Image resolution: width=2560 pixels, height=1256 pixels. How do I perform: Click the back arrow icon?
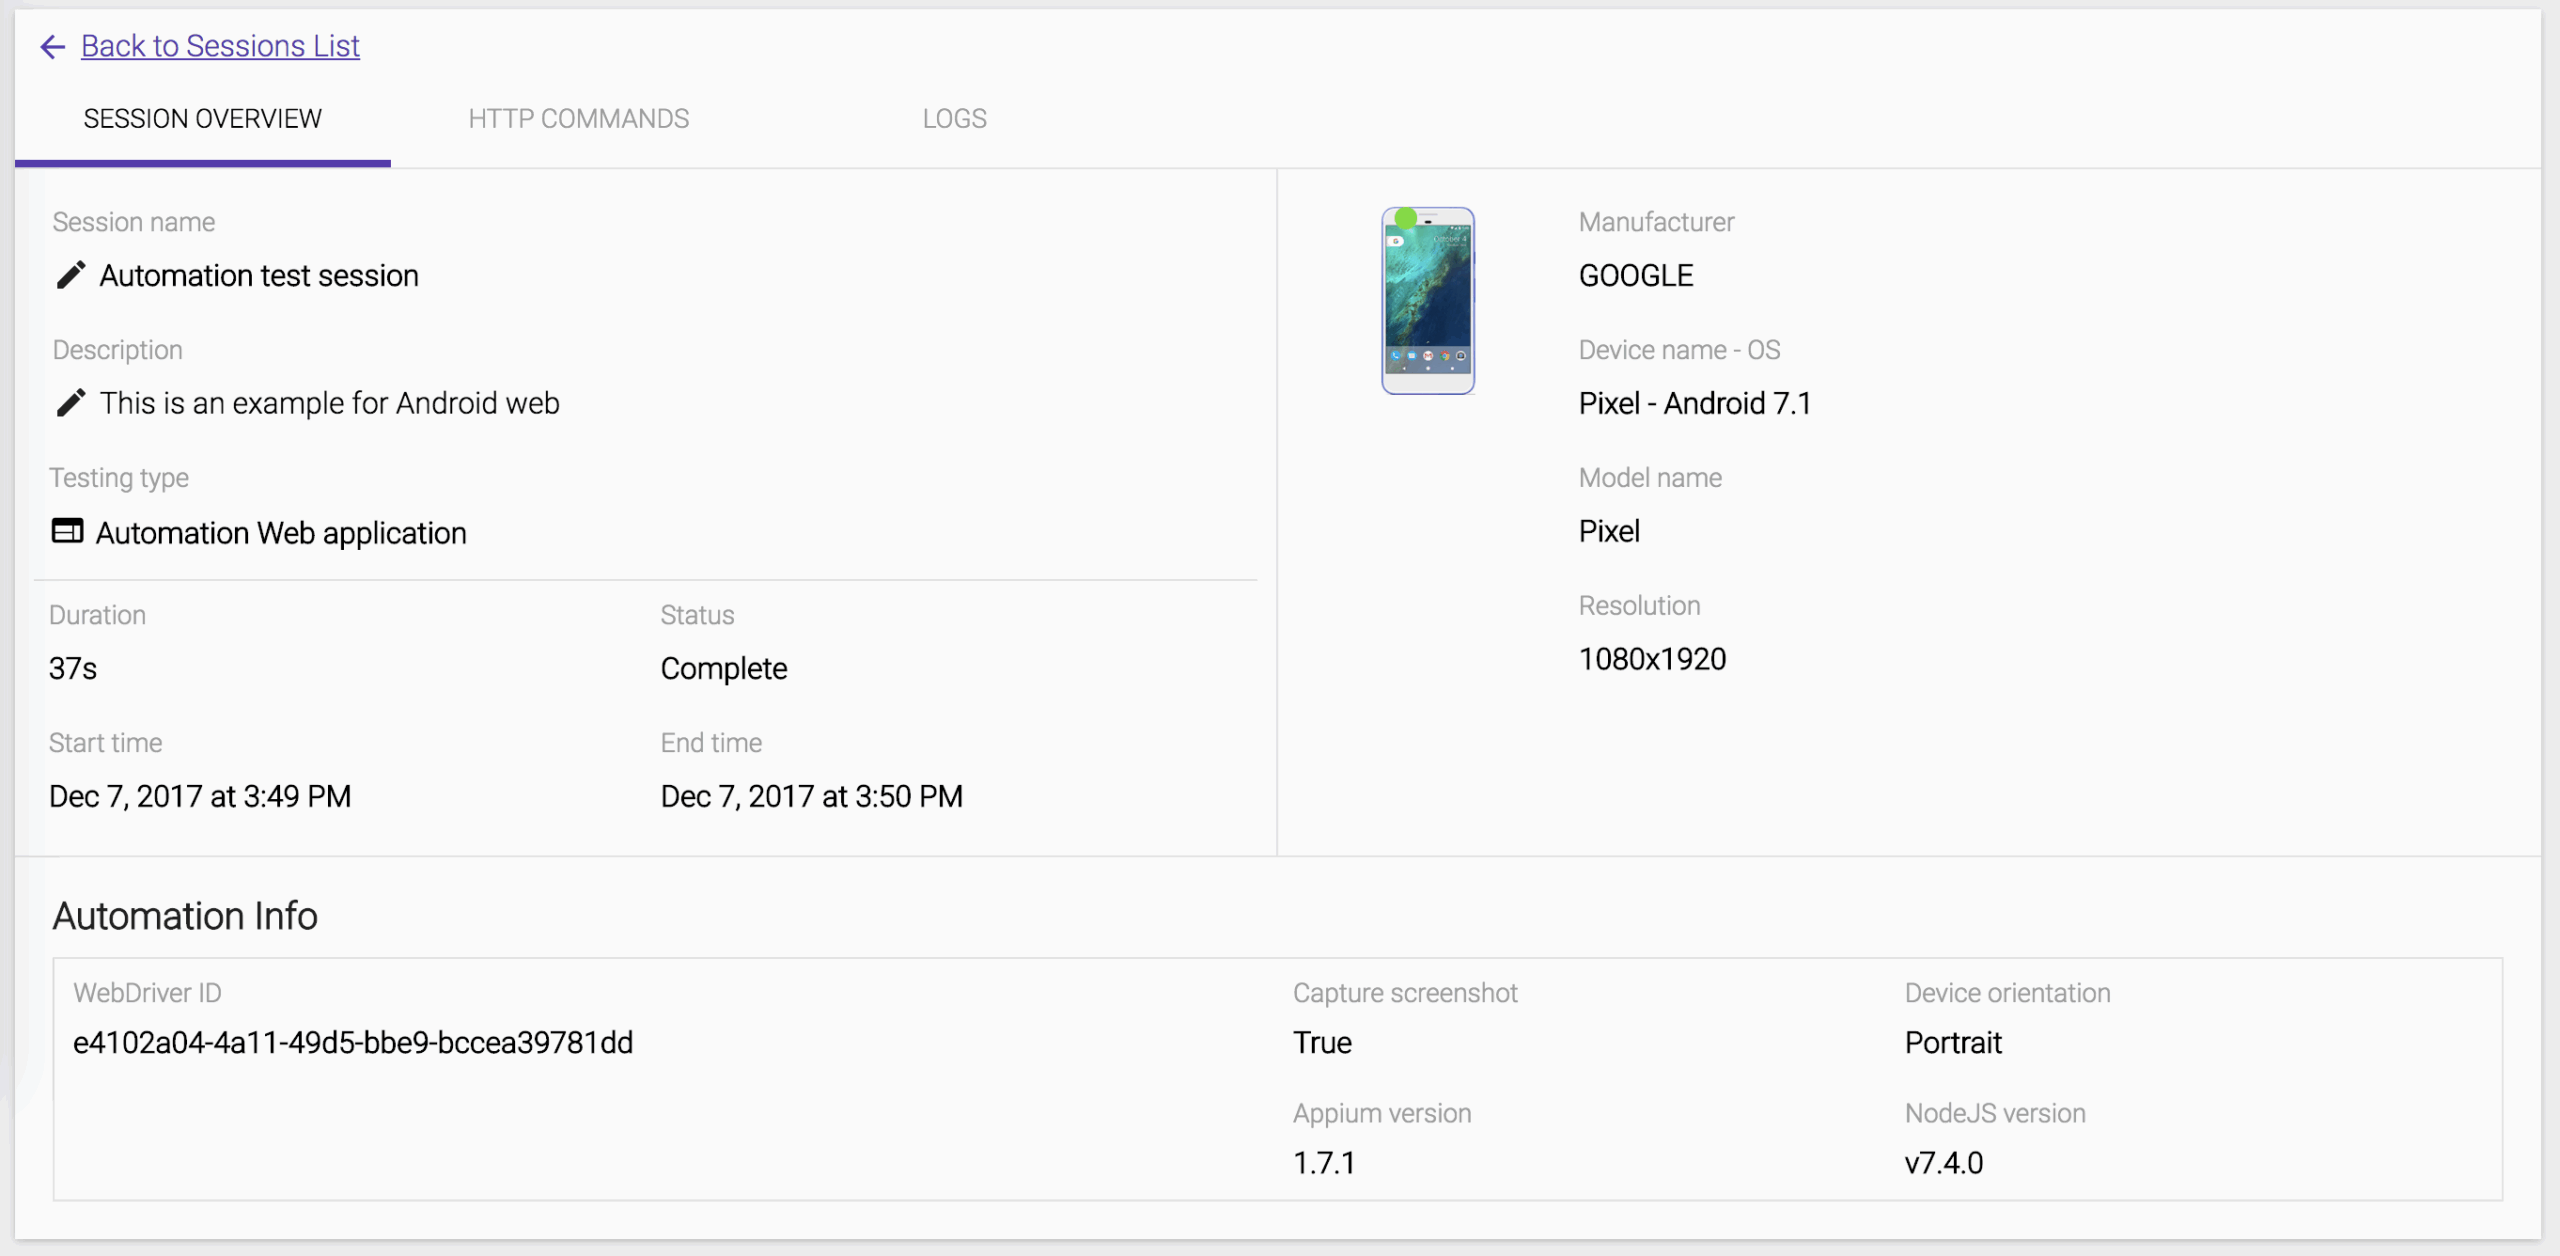[52, 46]
